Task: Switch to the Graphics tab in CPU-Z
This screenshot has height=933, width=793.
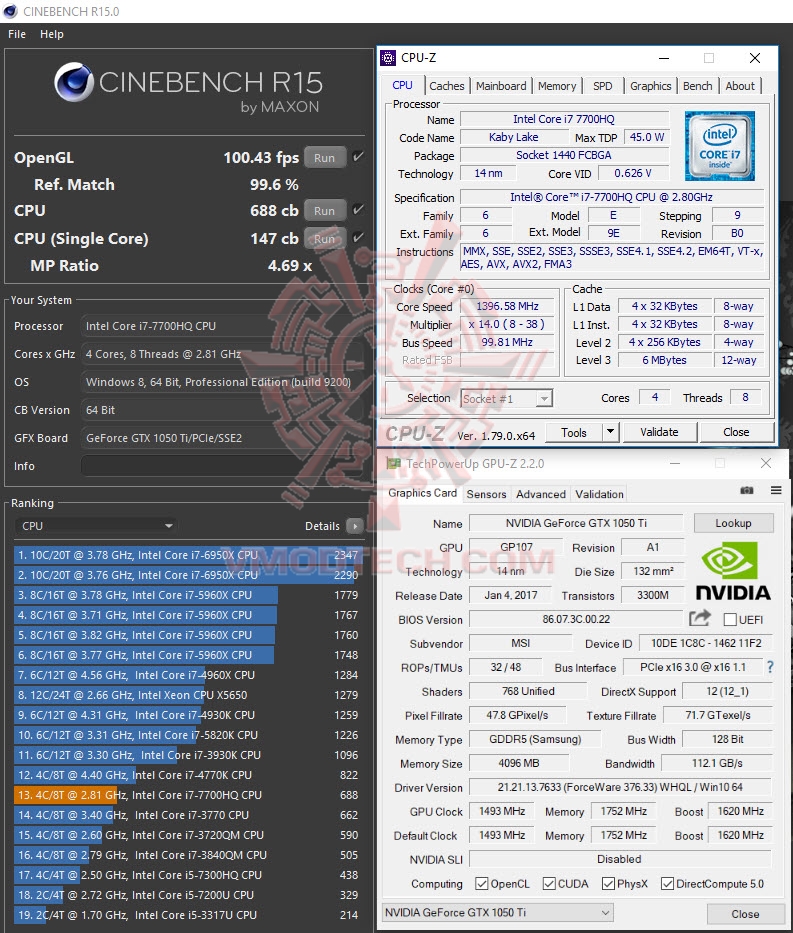Action: [x=650, y=86]
